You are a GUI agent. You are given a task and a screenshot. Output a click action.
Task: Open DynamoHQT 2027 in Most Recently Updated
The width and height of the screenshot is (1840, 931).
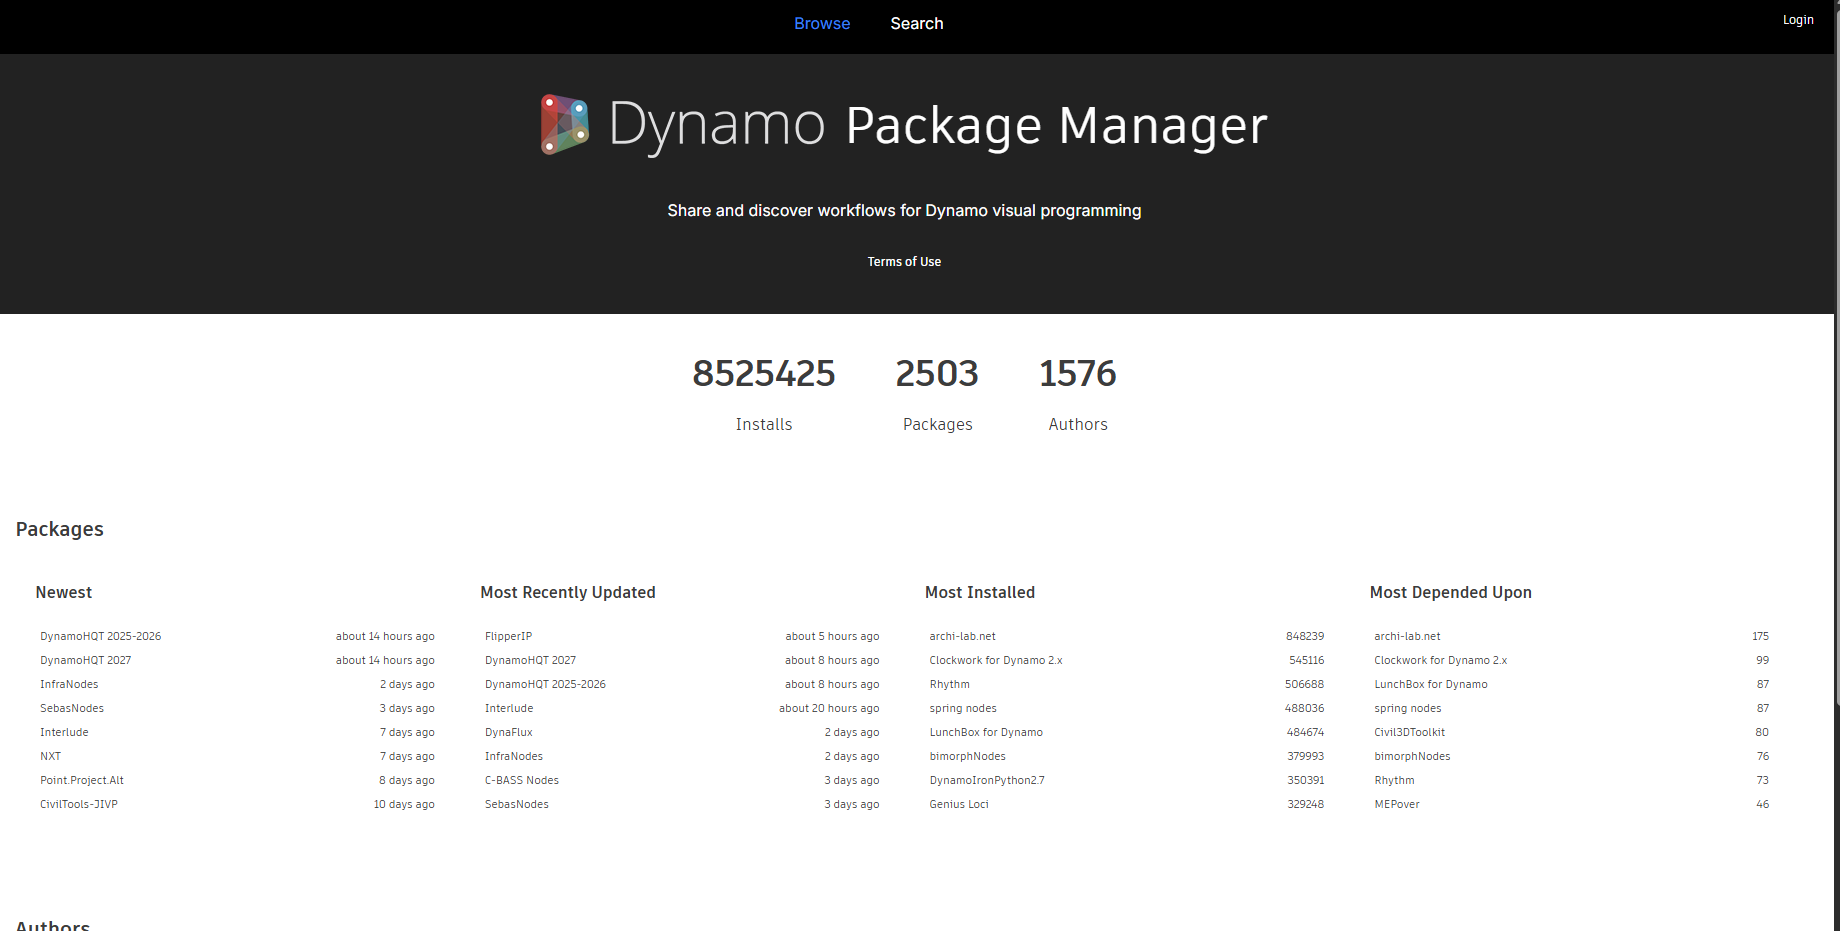(x=530, y=660)
